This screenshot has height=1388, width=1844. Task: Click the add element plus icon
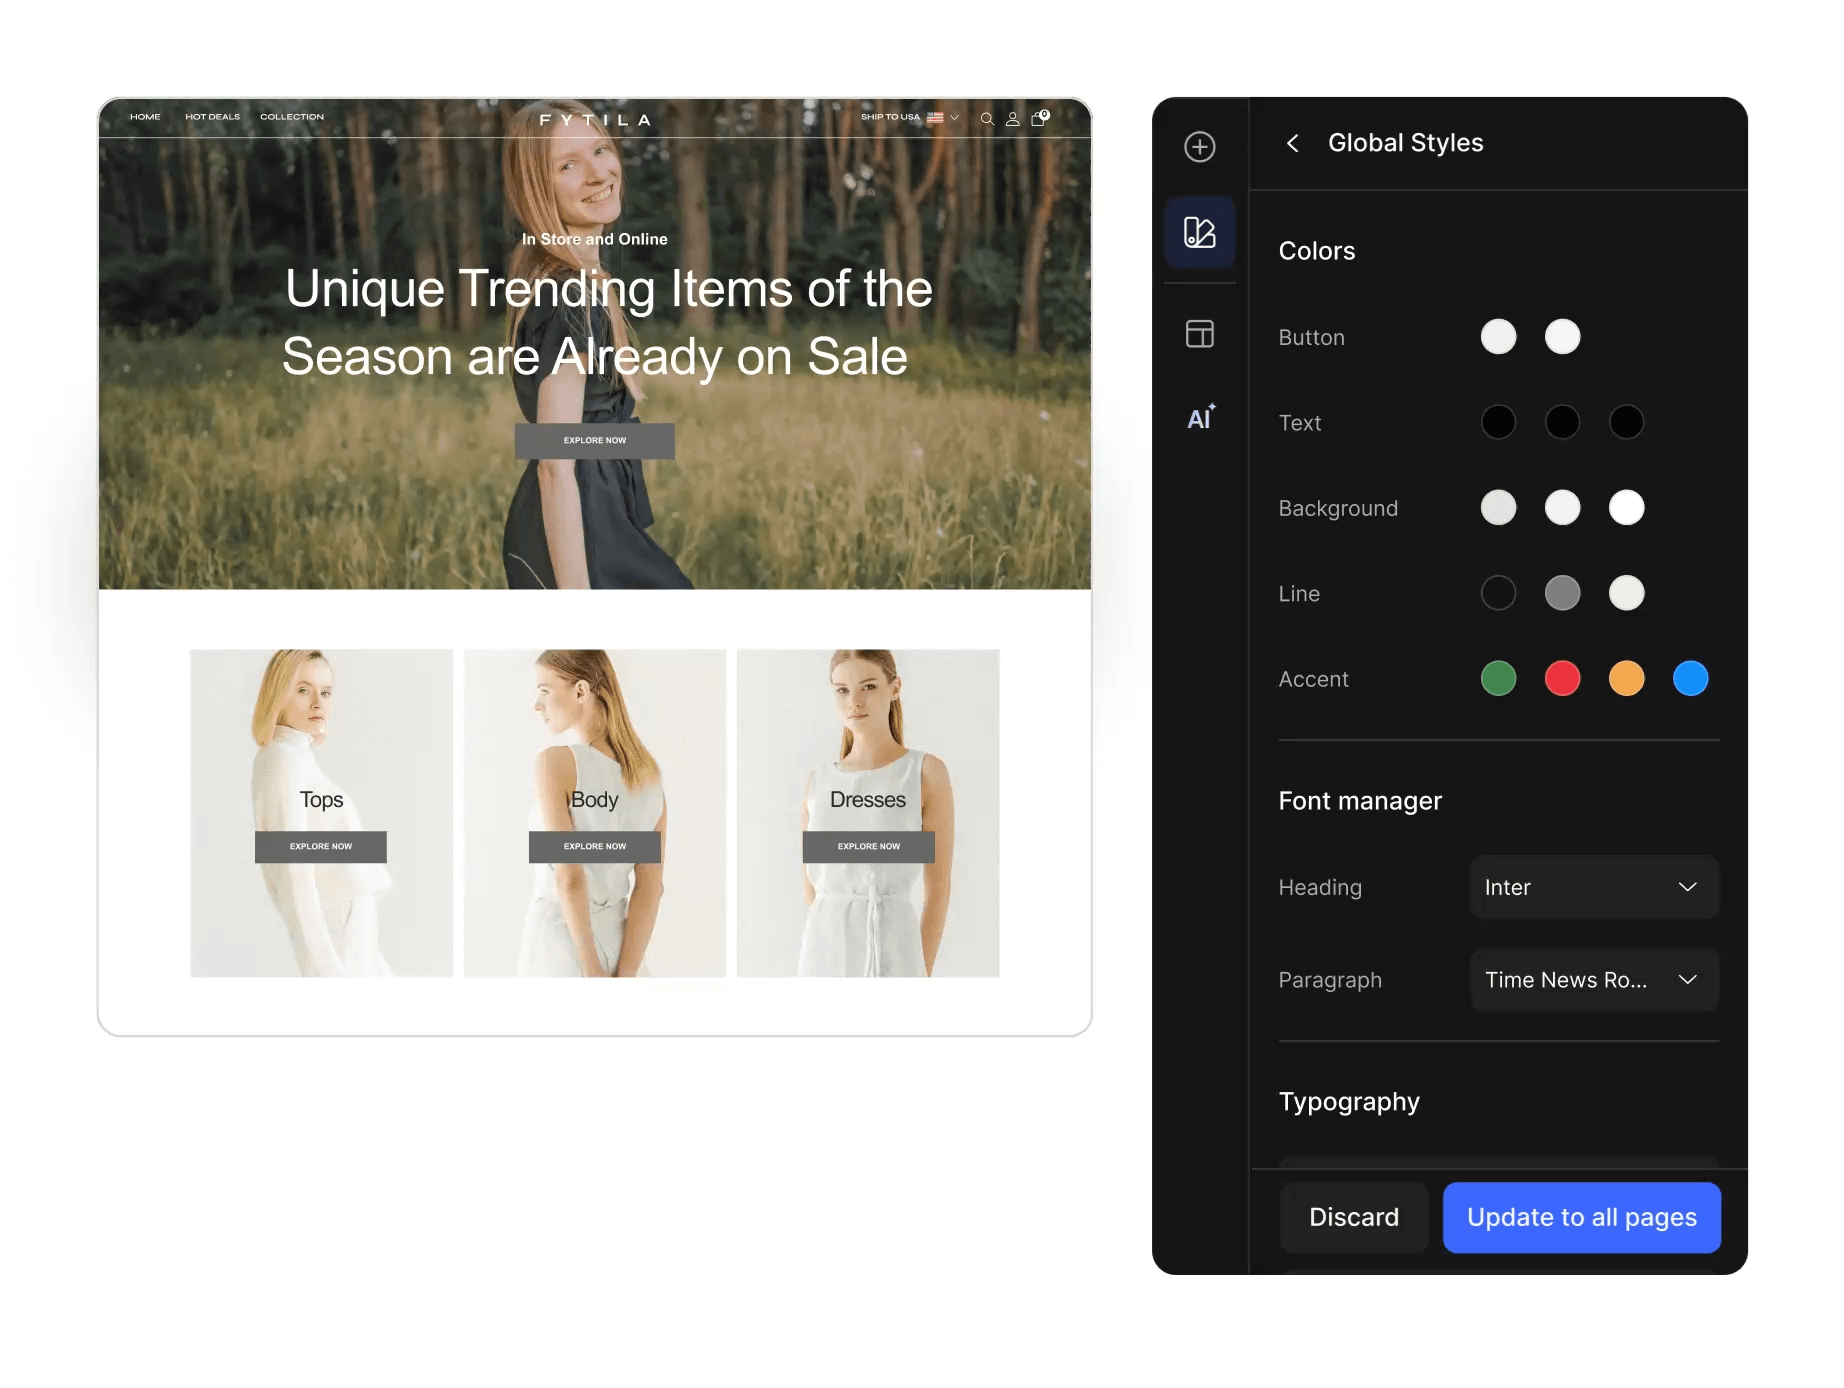click(1199, 147)
